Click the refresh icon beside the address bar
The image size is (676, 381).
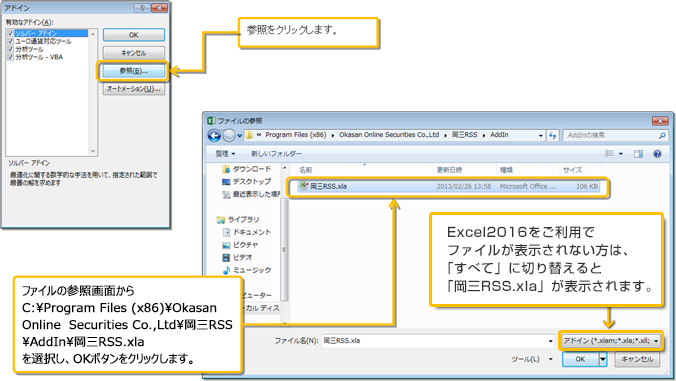553,135
